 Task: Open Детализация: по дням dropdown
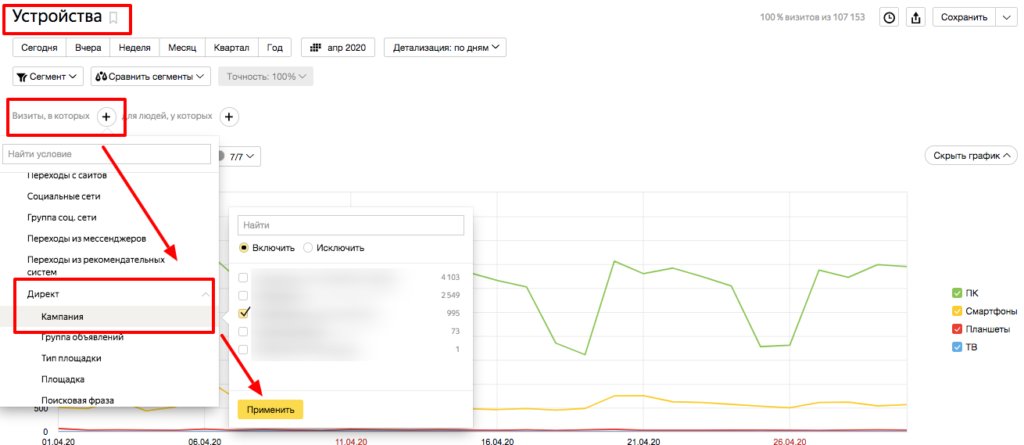[x=445, y=48]
